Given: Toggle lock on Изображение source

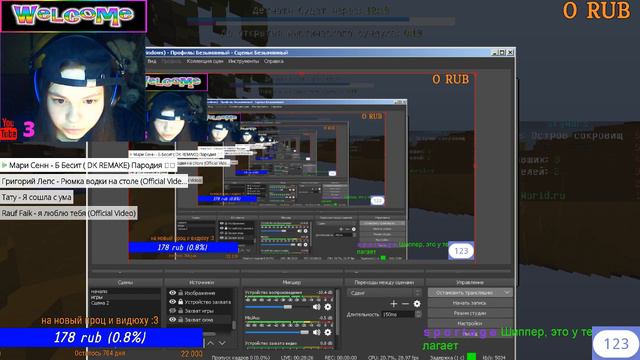Looking at the screenshot, I should pyautogui.click(x=180, y=293).
